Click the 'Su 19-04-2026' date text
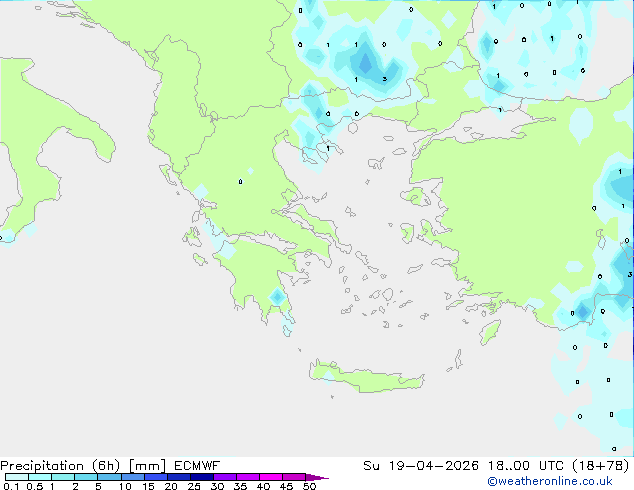This screenshot has height=490, width=634. (x=421, y=466)
